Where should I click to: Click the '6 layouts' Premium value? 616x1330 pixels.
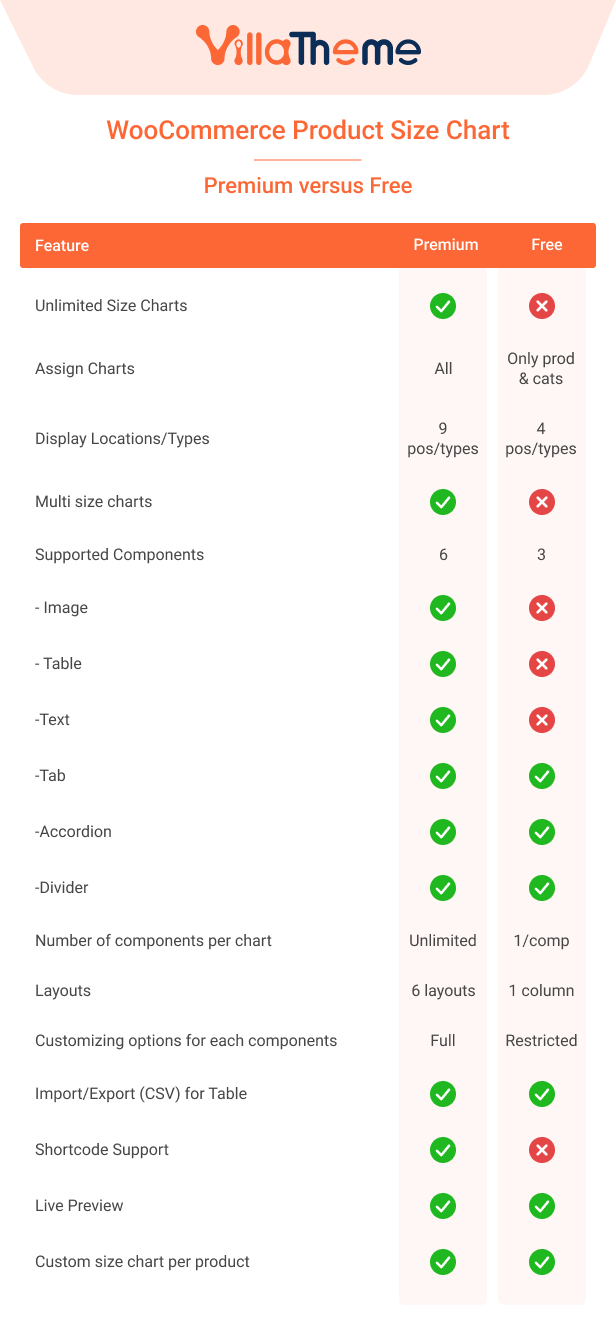(443, 991)
